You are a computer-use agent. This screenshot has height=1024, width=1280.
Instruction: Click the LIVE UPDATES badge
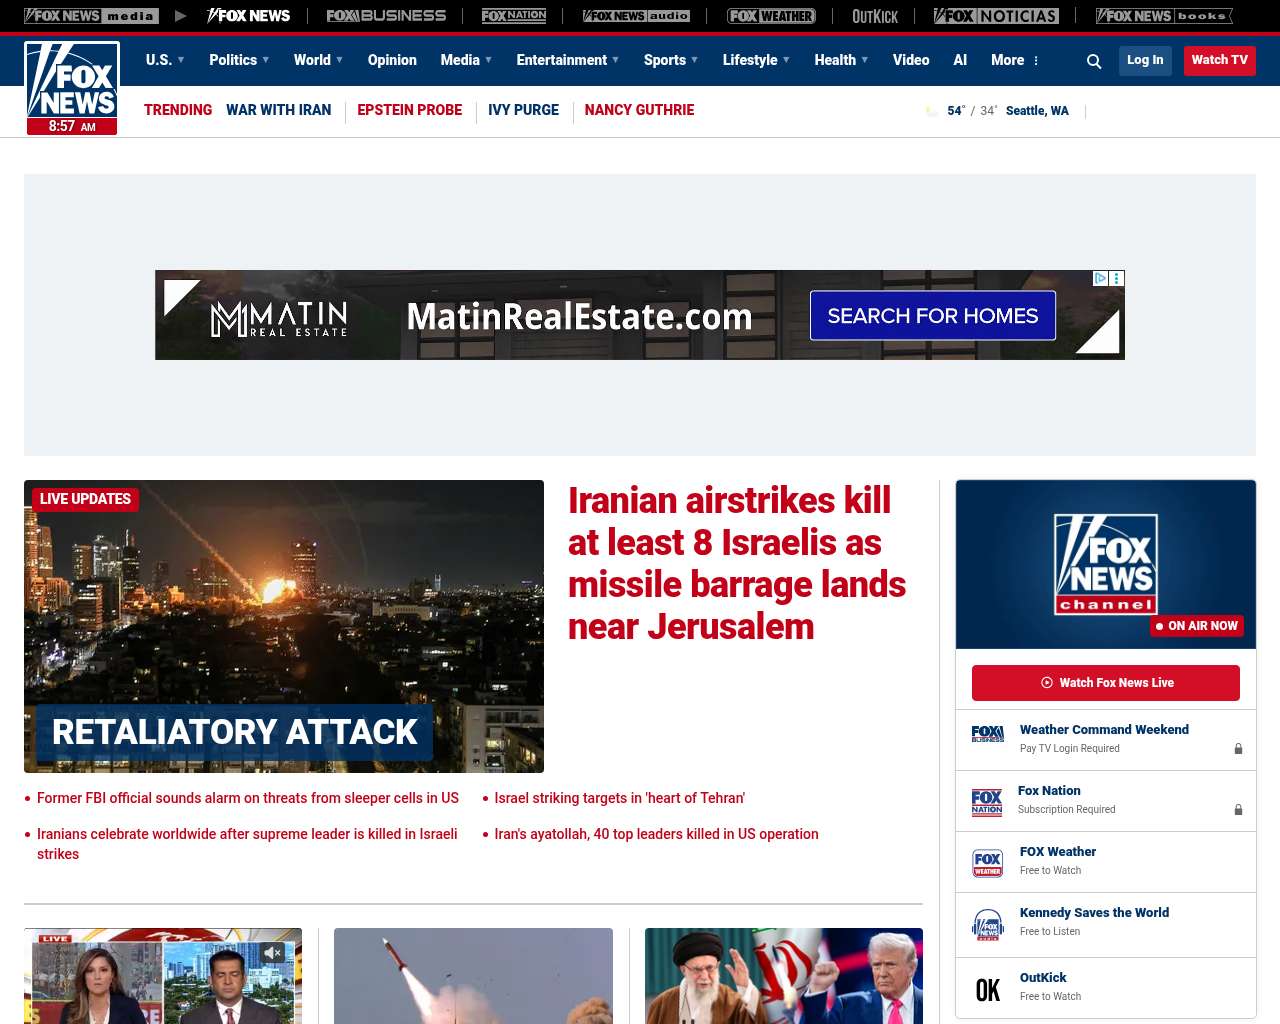pyautogui.click(x=85, y=499)
